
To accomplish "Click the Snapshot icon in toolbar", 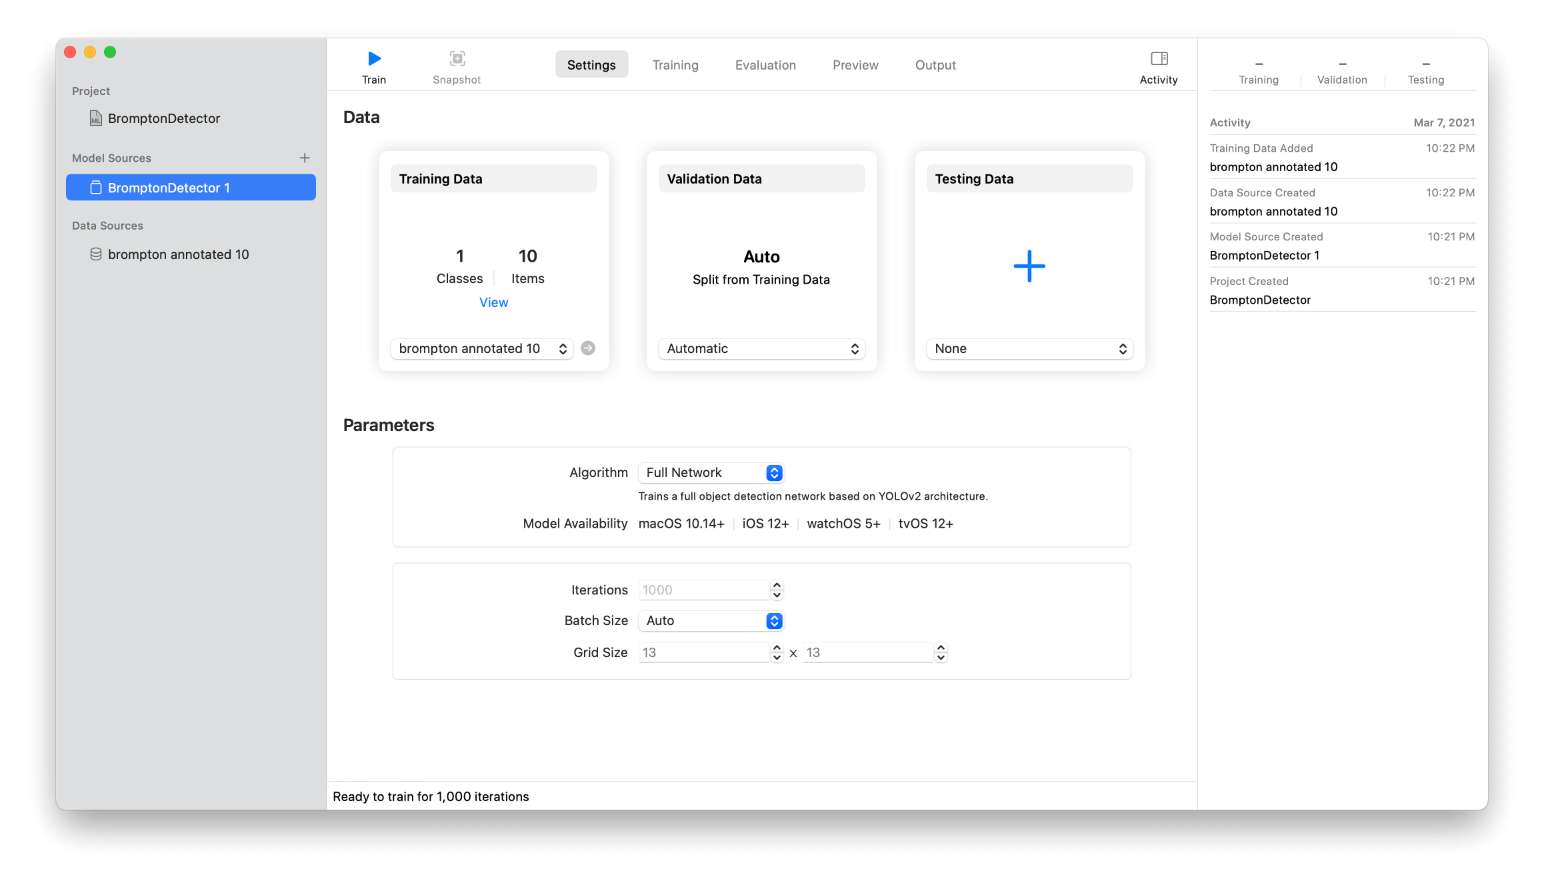I will [457, 59].
